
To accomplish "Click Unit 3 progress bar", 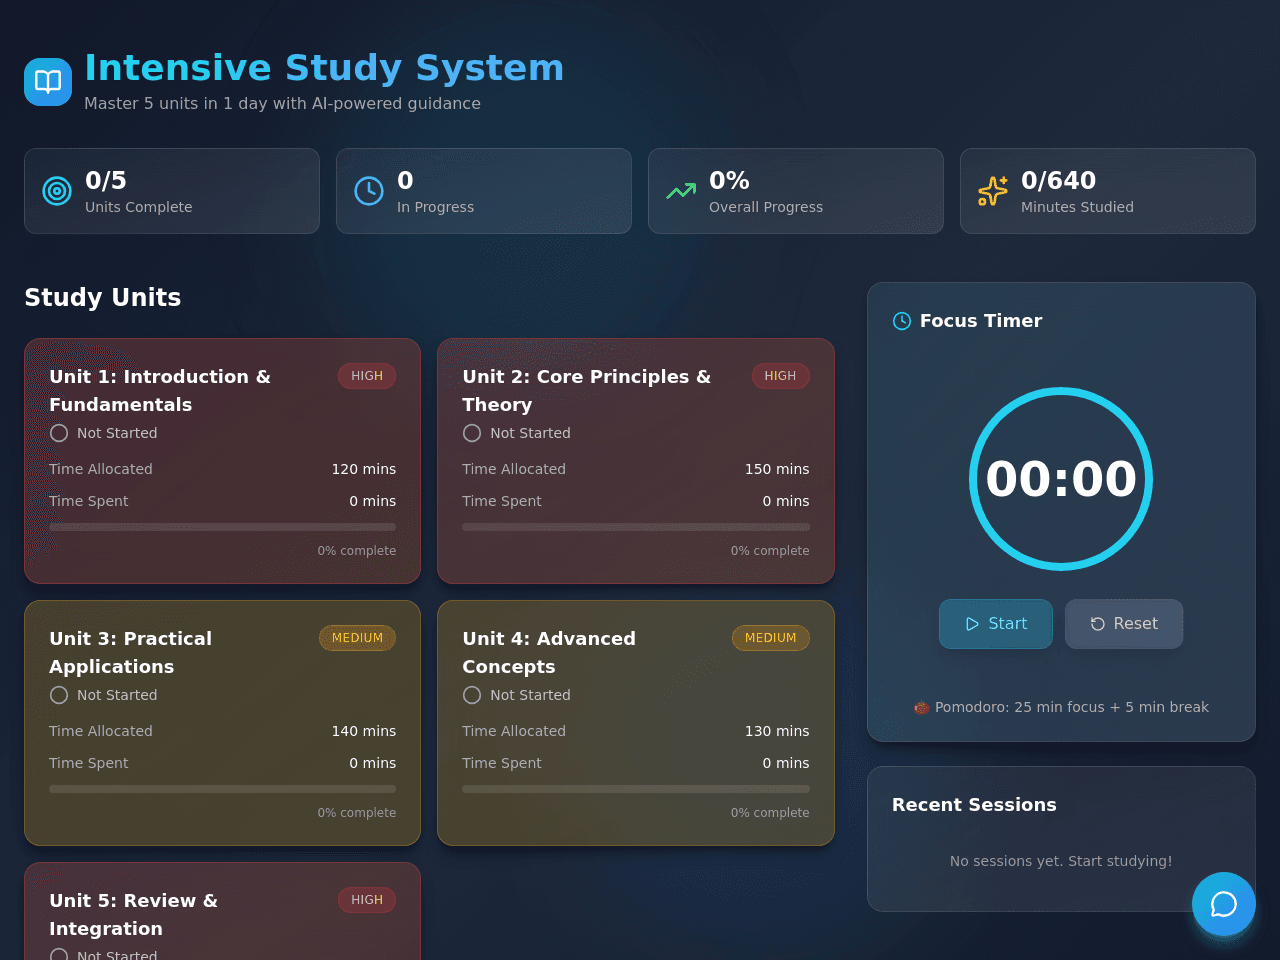I will tap(222, 789).
